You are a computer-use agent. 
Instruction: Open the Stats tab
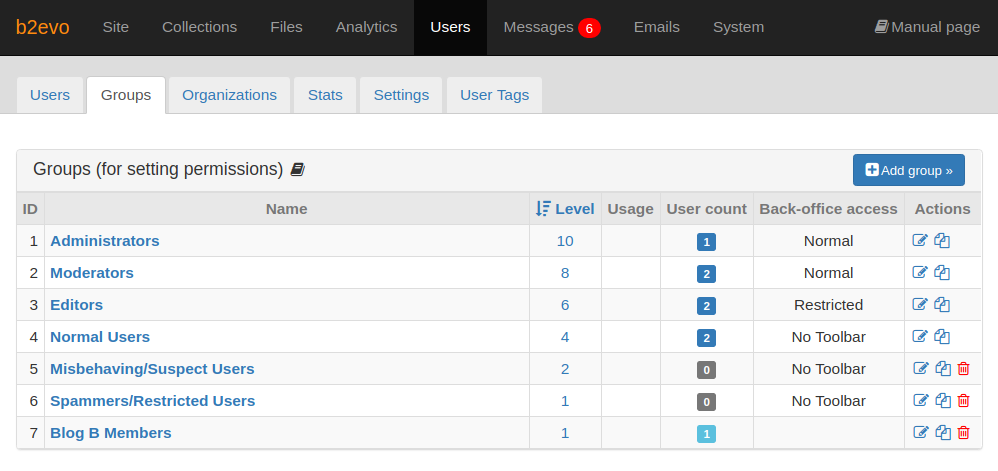[x=325, y=95]
